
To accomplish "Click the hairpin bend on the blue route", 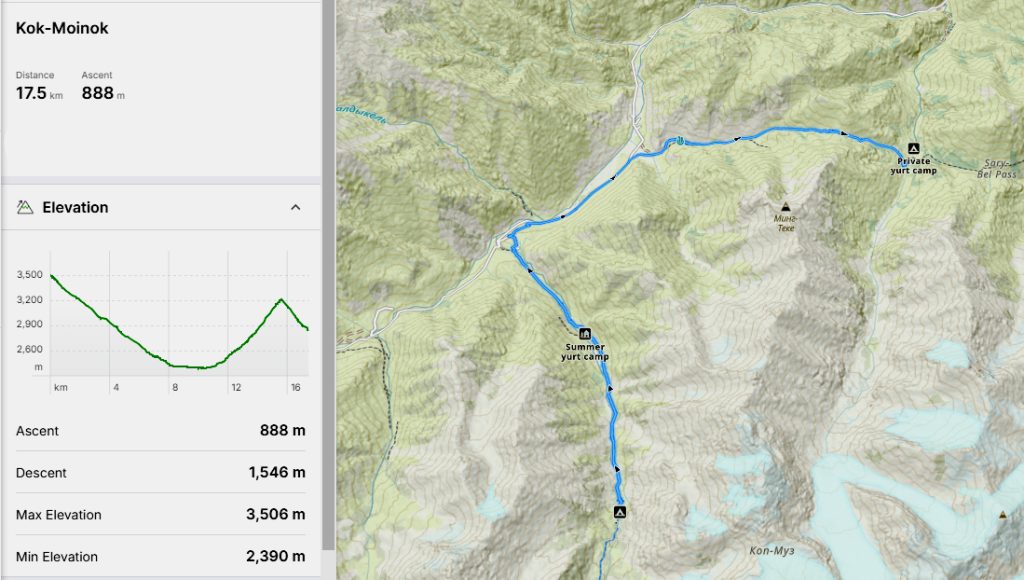I will coord(509,239).
